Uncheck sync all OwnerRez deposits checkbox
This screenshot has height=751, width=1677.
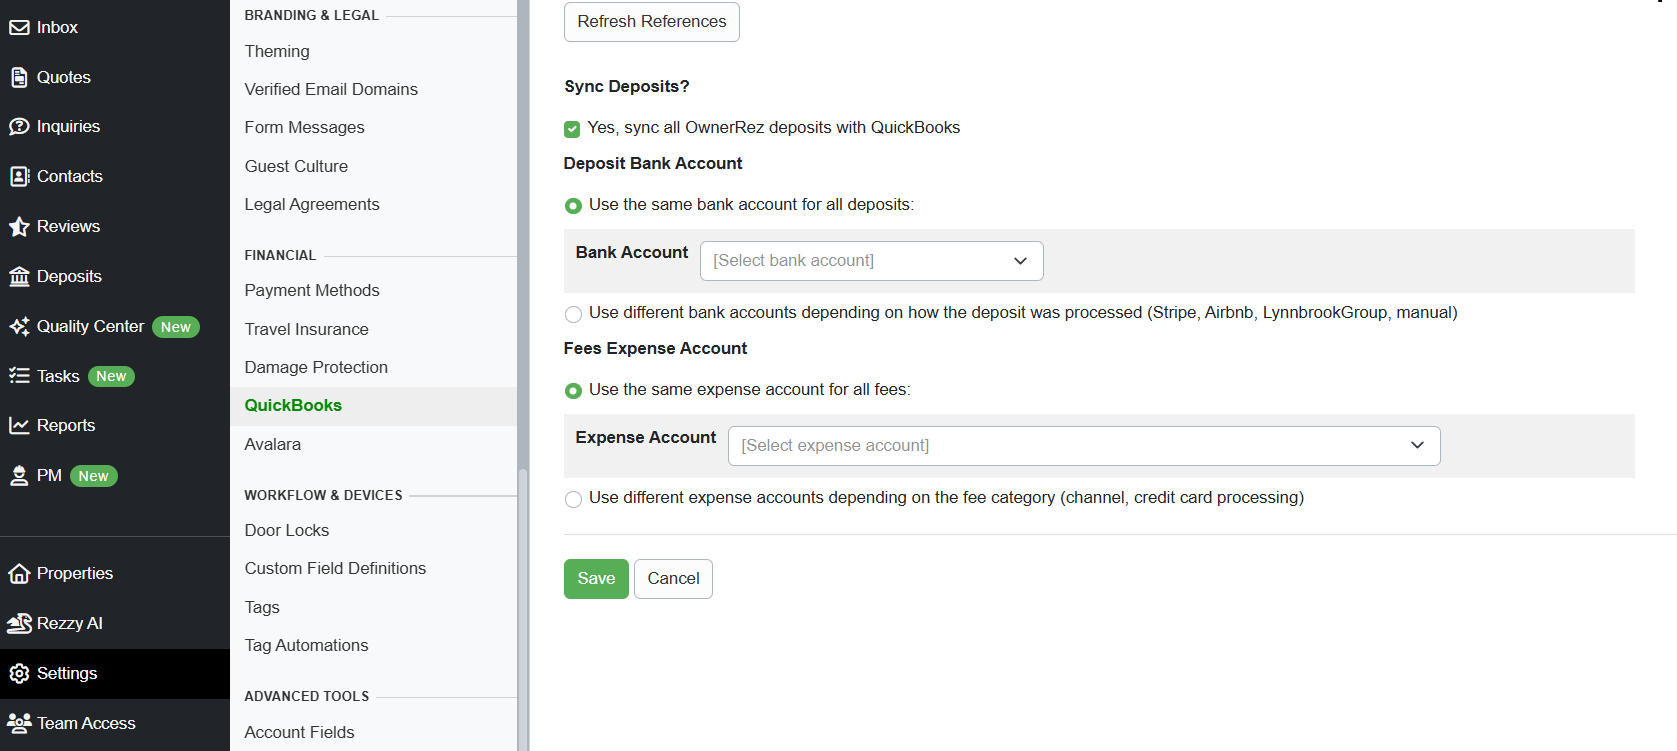(x=572, y=129)
